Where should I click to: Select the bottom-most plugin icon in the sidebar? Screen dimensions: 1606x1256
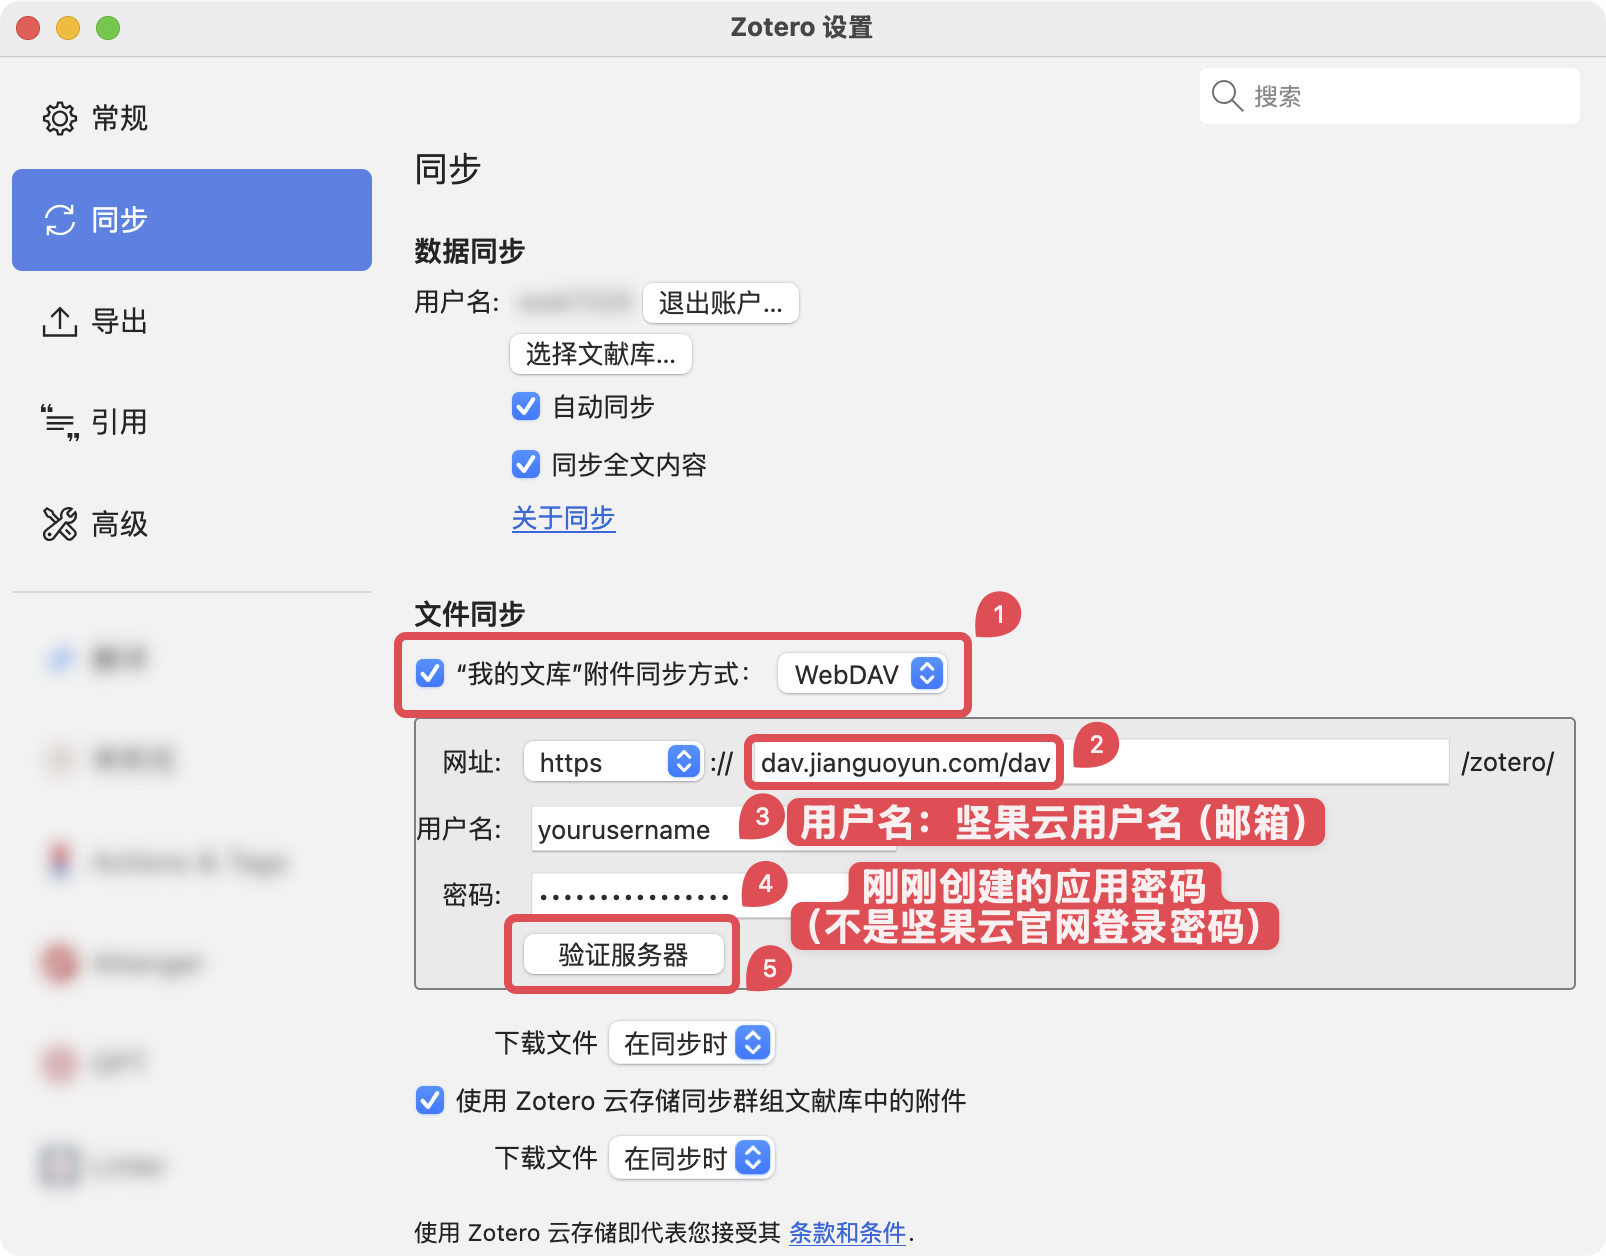point(60,1165)
